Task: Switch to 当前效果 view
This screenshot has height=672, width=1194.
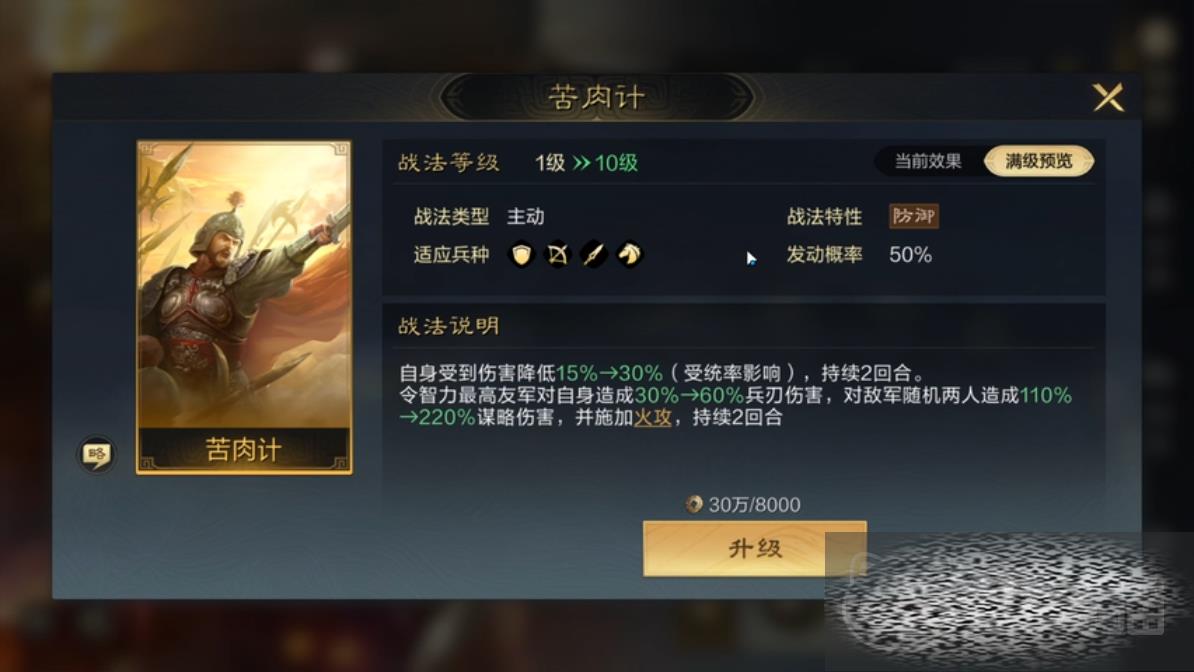Action: tap(927, 162)
